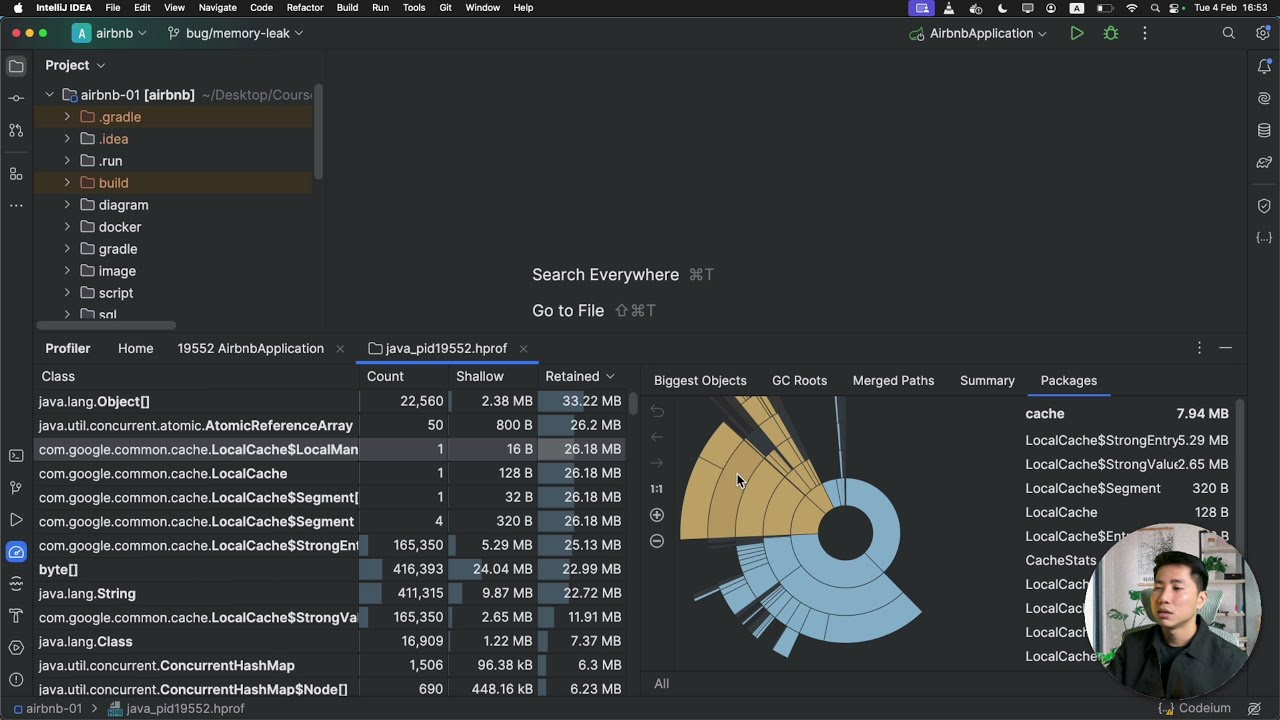Open the Coverage shield icon on right sidebar
The height and width of the screenshot is (720, 1280).
click(x=1264, y=206)
